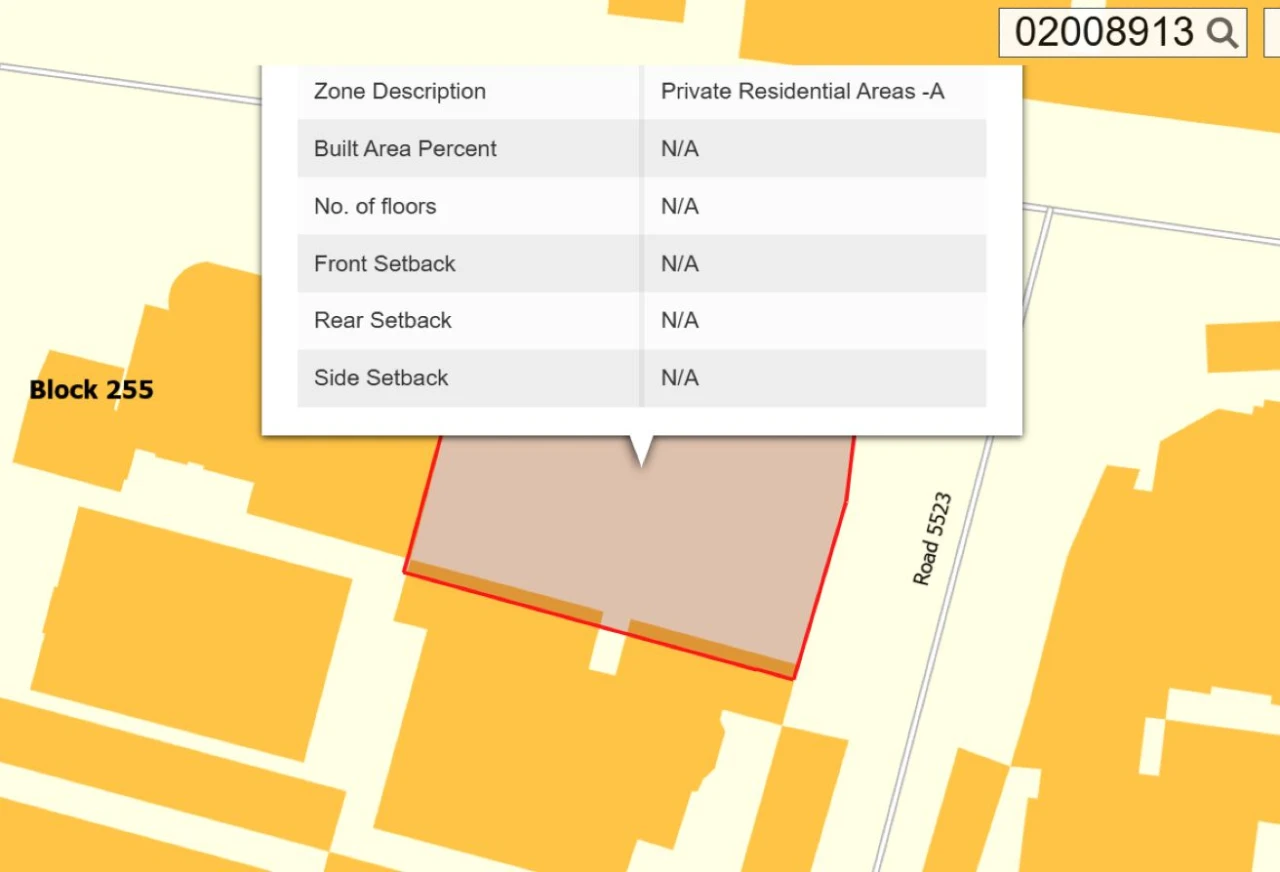Click the Rear Setback label
This screenshot has height=872, width=1280.
tap(383, 320)
